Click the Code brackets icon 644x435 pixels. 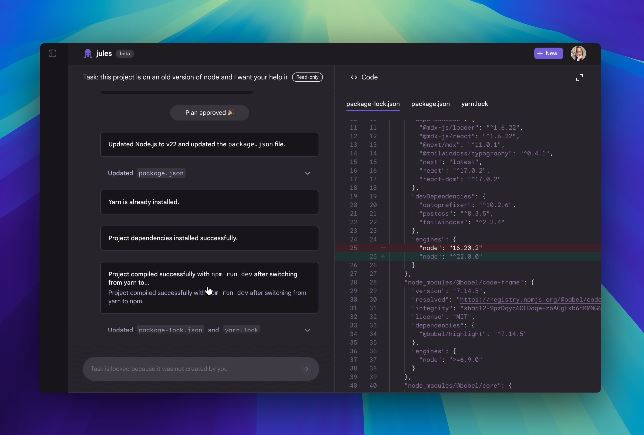[353, 77]
